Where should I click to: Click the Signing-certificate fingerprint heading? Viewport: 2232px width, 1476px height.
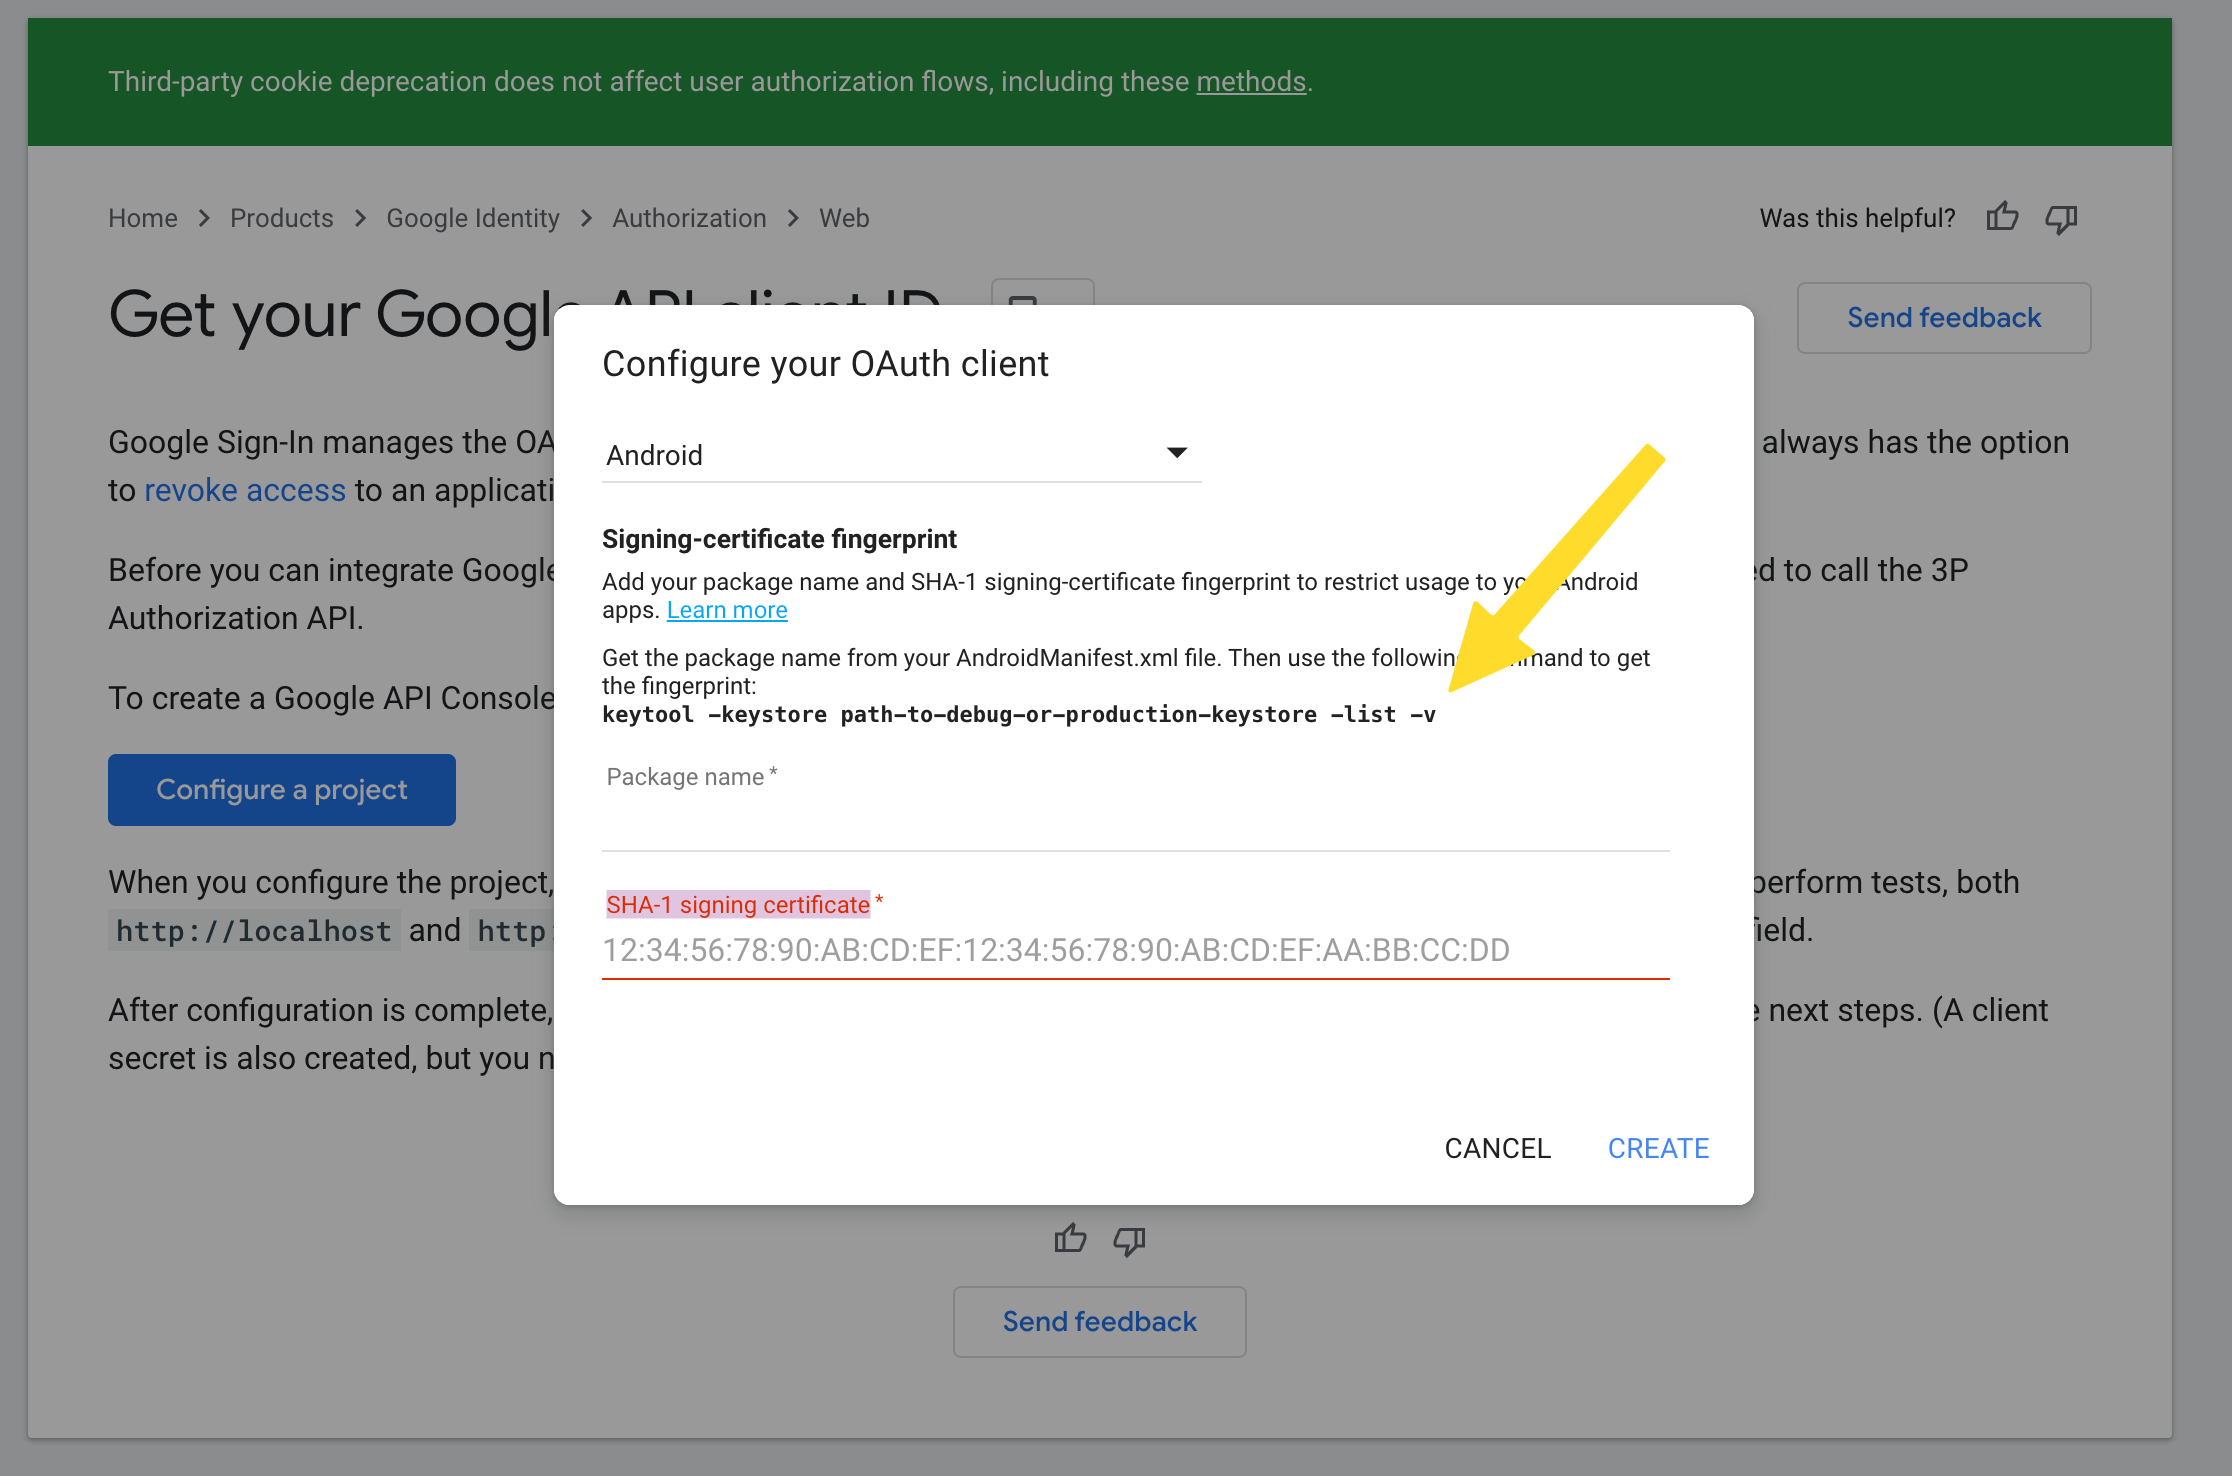779,539
